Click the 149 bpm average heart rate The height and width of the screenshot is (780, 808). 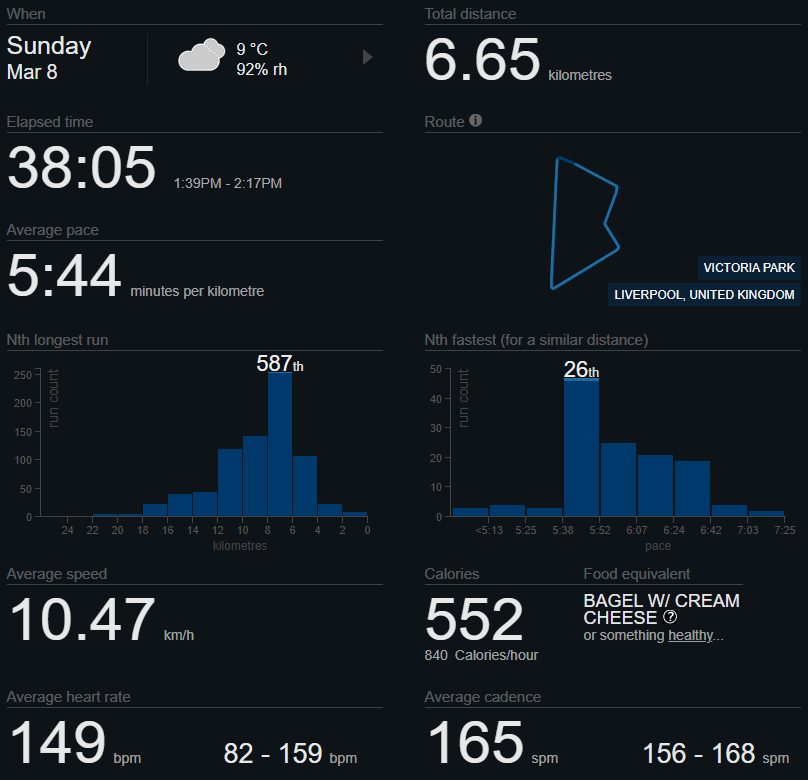pyautogui.click(x=58, y=743)
